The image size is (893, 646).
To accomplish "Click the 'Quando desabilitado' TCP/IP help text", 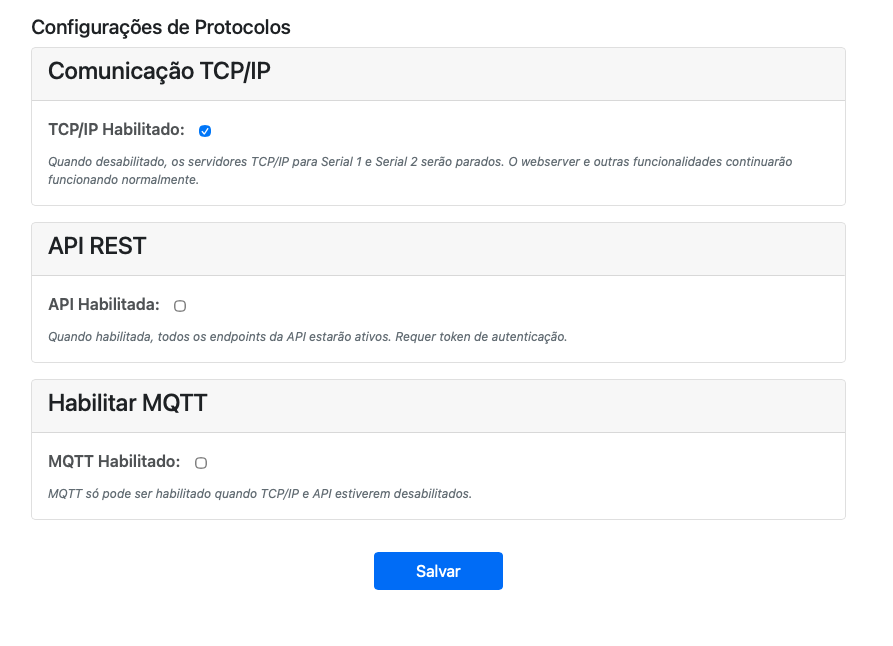I will [420, 161].
